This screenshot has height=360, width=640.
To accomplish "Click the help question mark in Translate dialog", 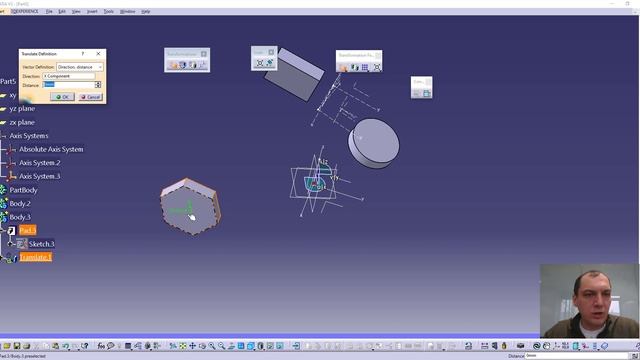I will [x=83, y=53].
